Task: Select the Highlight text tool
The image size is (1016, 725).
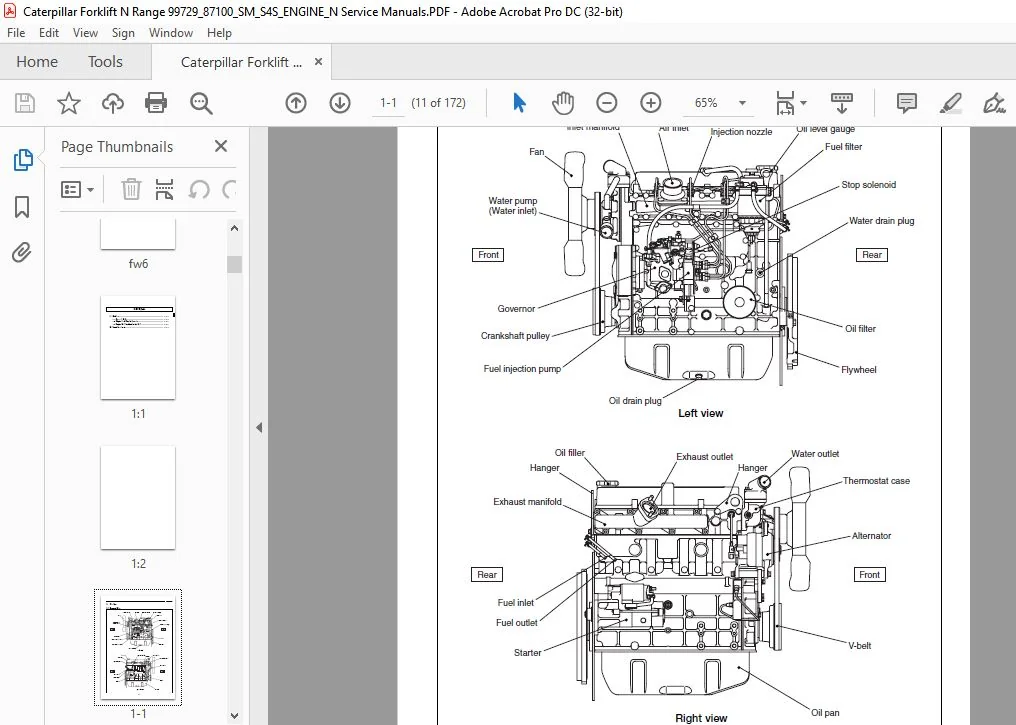Action: 950,103
